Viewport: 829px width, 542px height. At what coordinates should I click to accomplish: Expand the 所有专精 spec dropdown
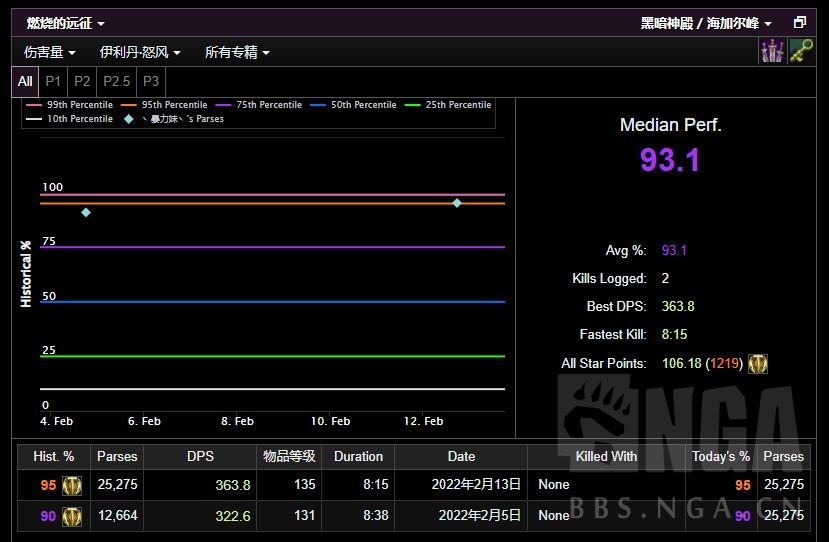[237, 52]
